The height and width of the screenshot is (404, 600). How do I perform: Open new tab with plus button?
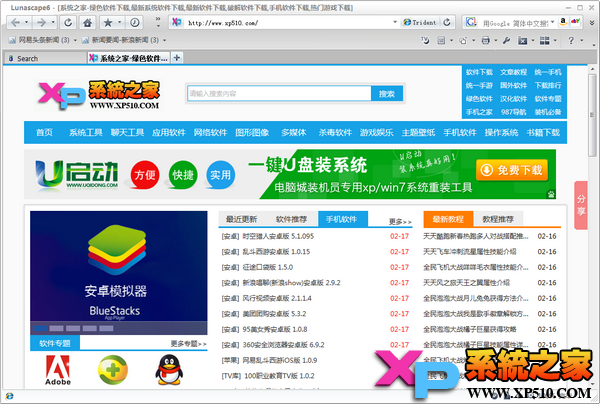177,58
